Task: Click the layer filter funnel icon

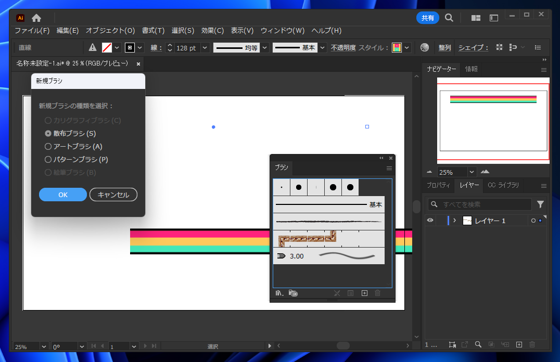Action: [540, 204]
